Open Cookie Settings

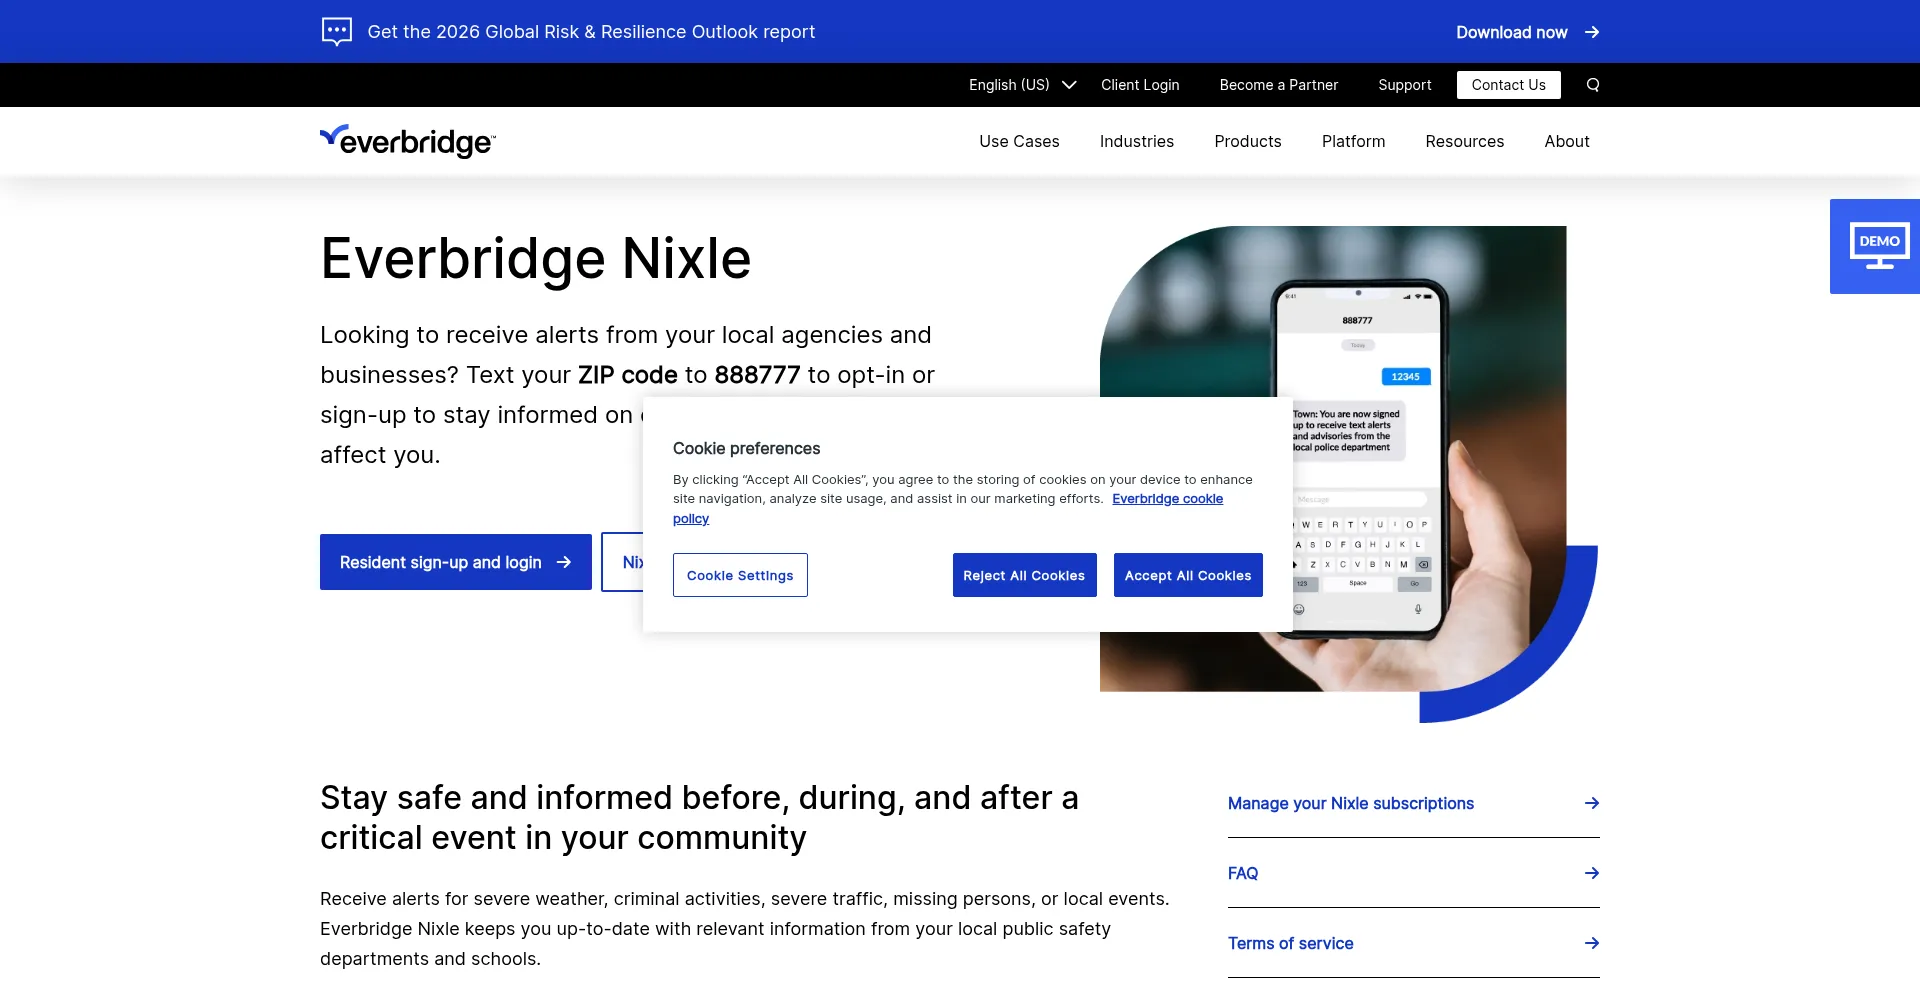coord(740,575)
